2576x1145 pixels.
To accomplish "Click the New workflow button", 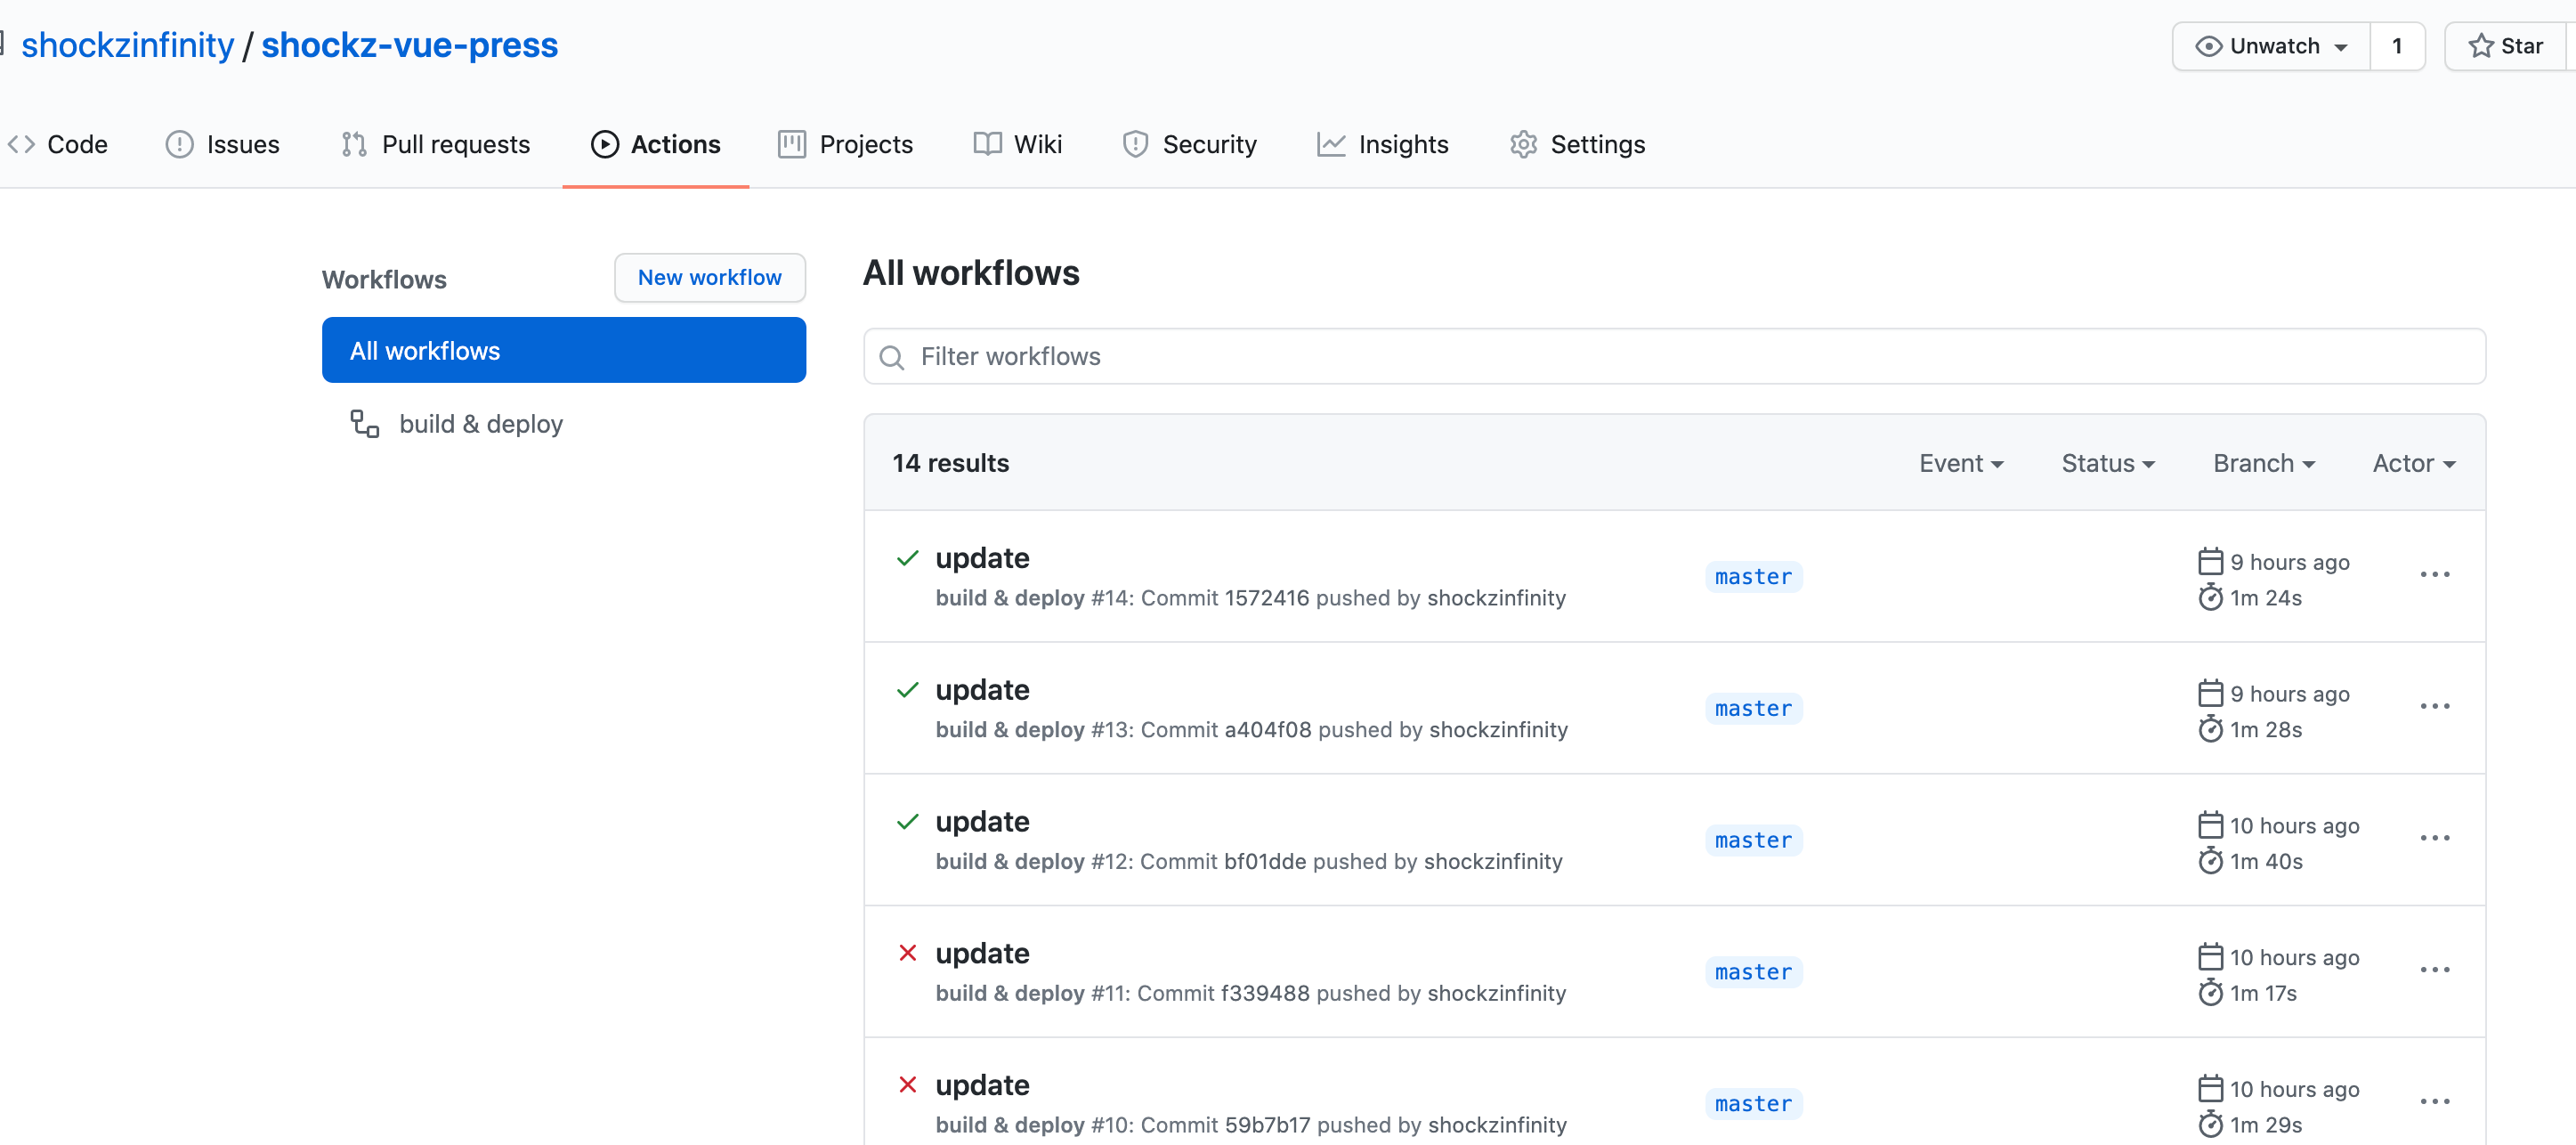I will tap(709, 277).
